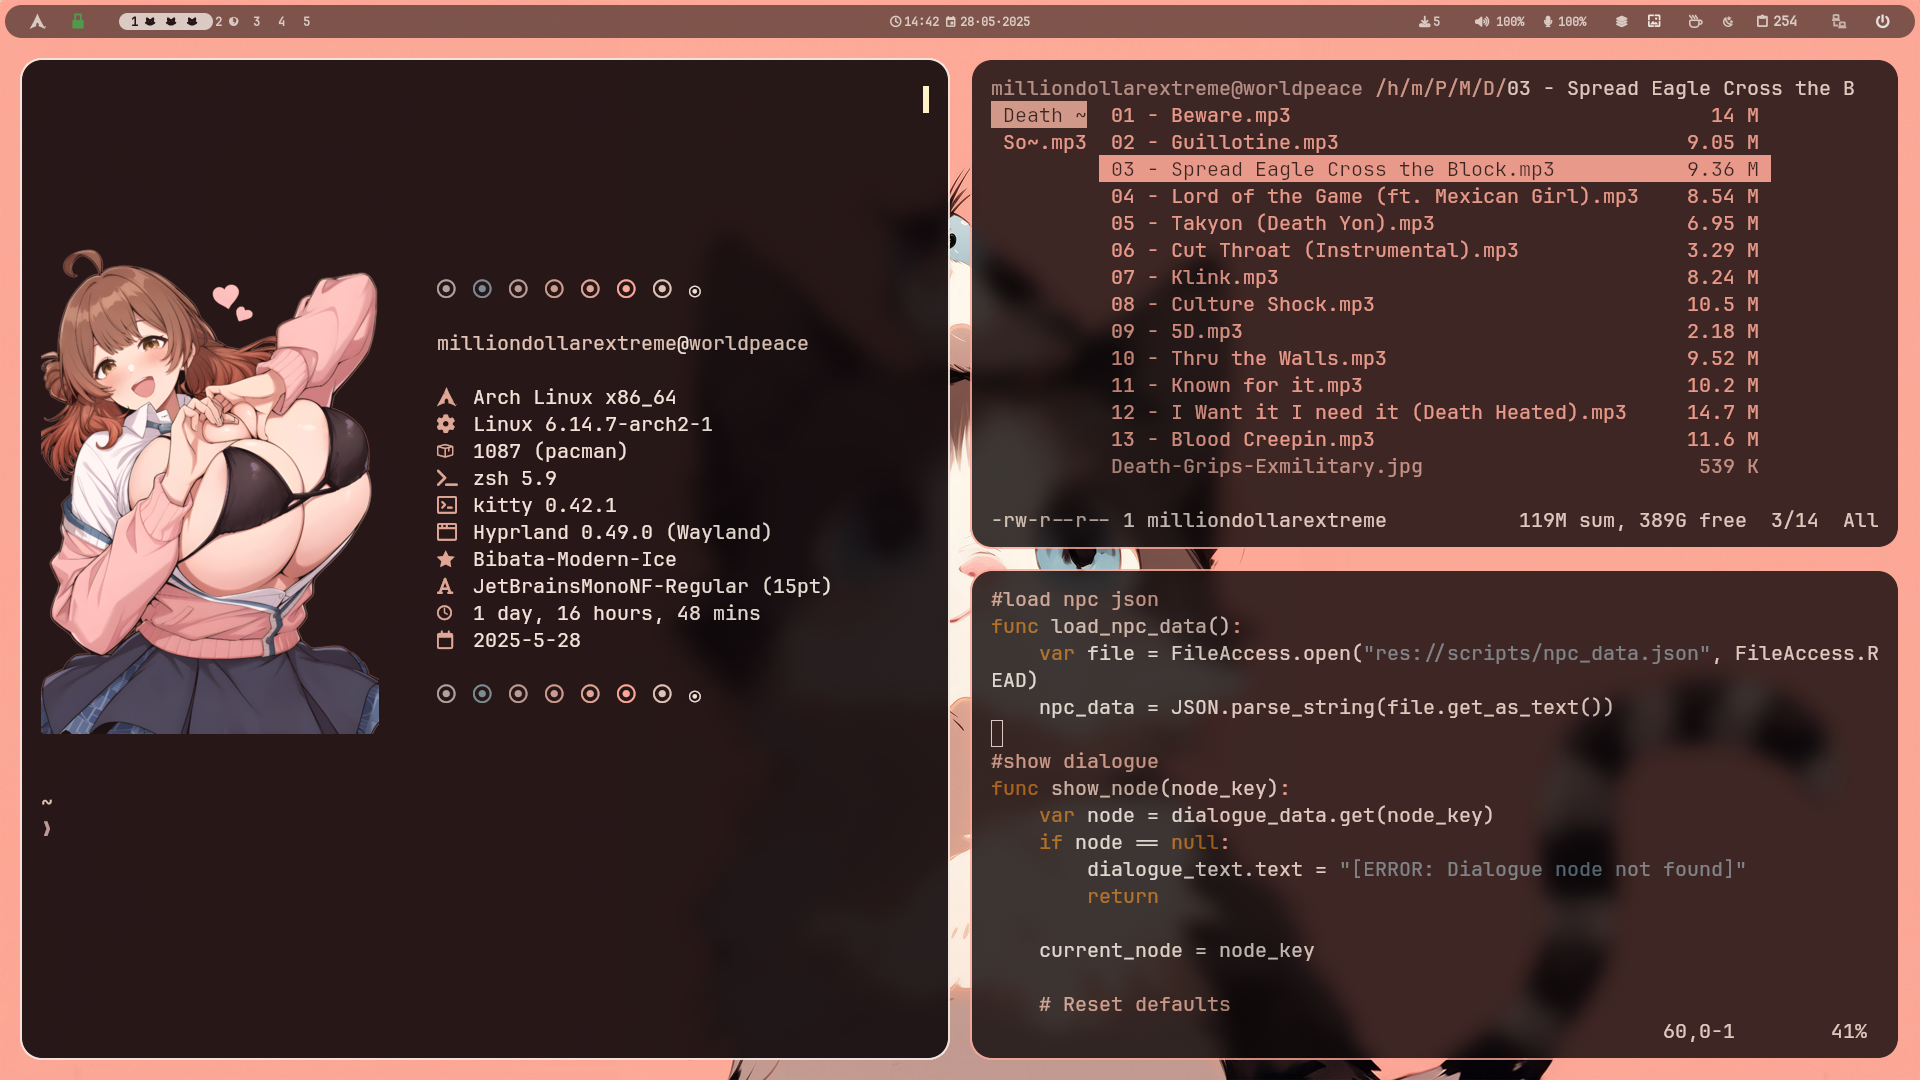
Task: Open the pending updates download indicator
Action: [1429, 21]
